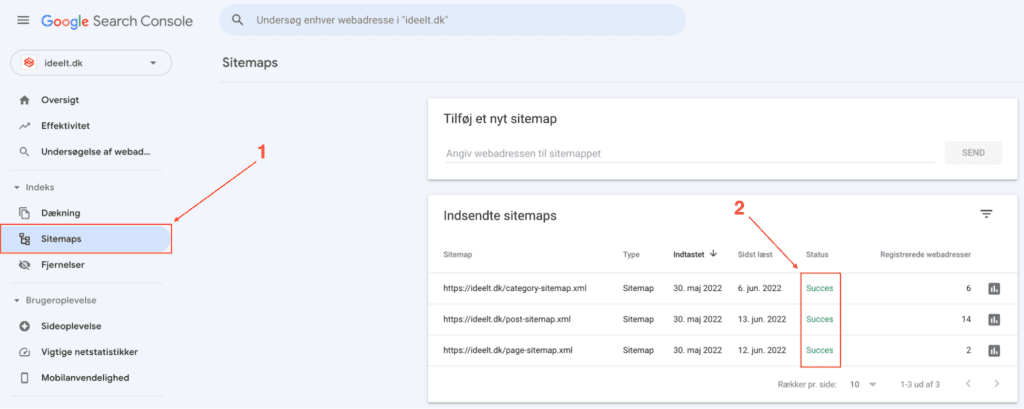This screenshot has width=1024, height=409.
Task: Go to next page arrow in table footer
Action: [996, 384]
